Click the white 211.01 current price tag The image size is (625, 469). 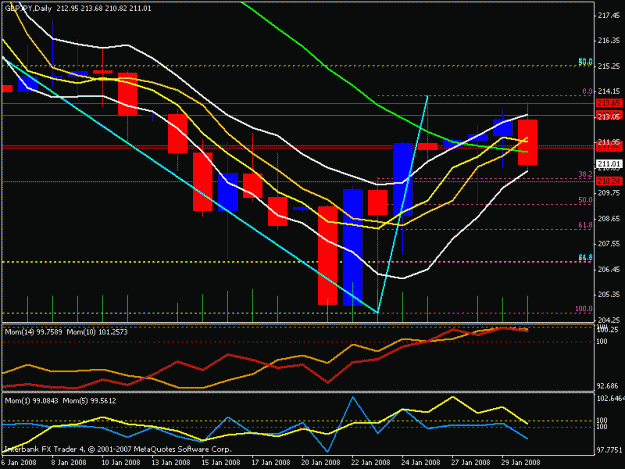coord(609,164)
